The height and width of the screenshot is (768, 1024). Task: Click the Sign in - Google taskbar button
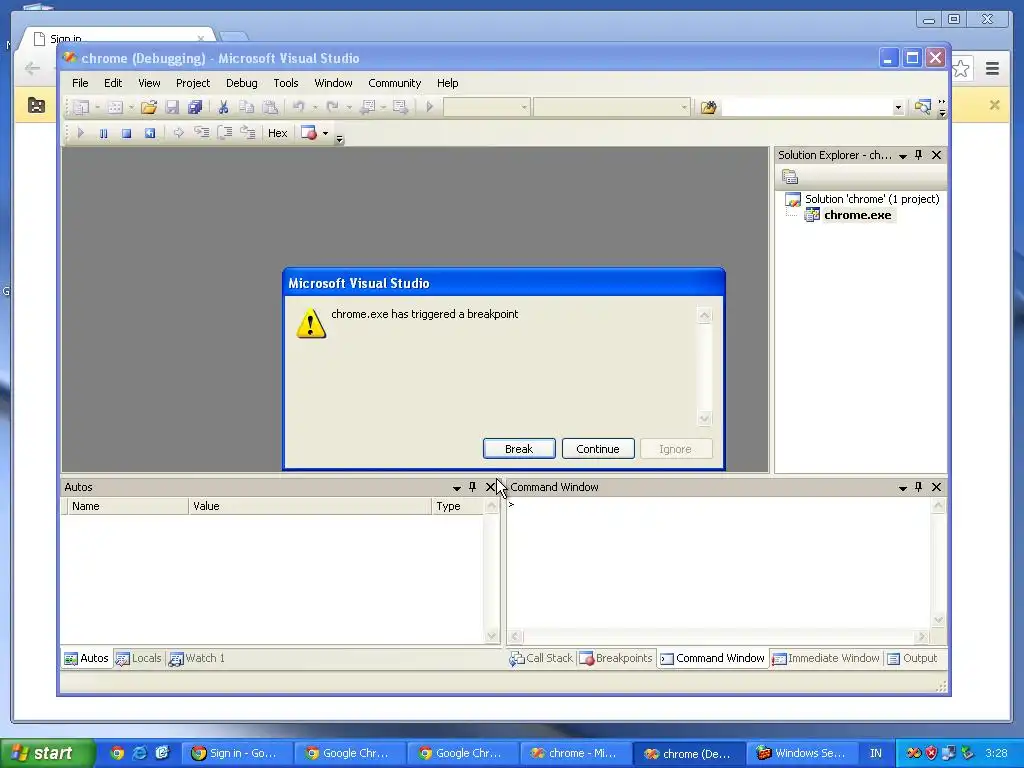236,753
